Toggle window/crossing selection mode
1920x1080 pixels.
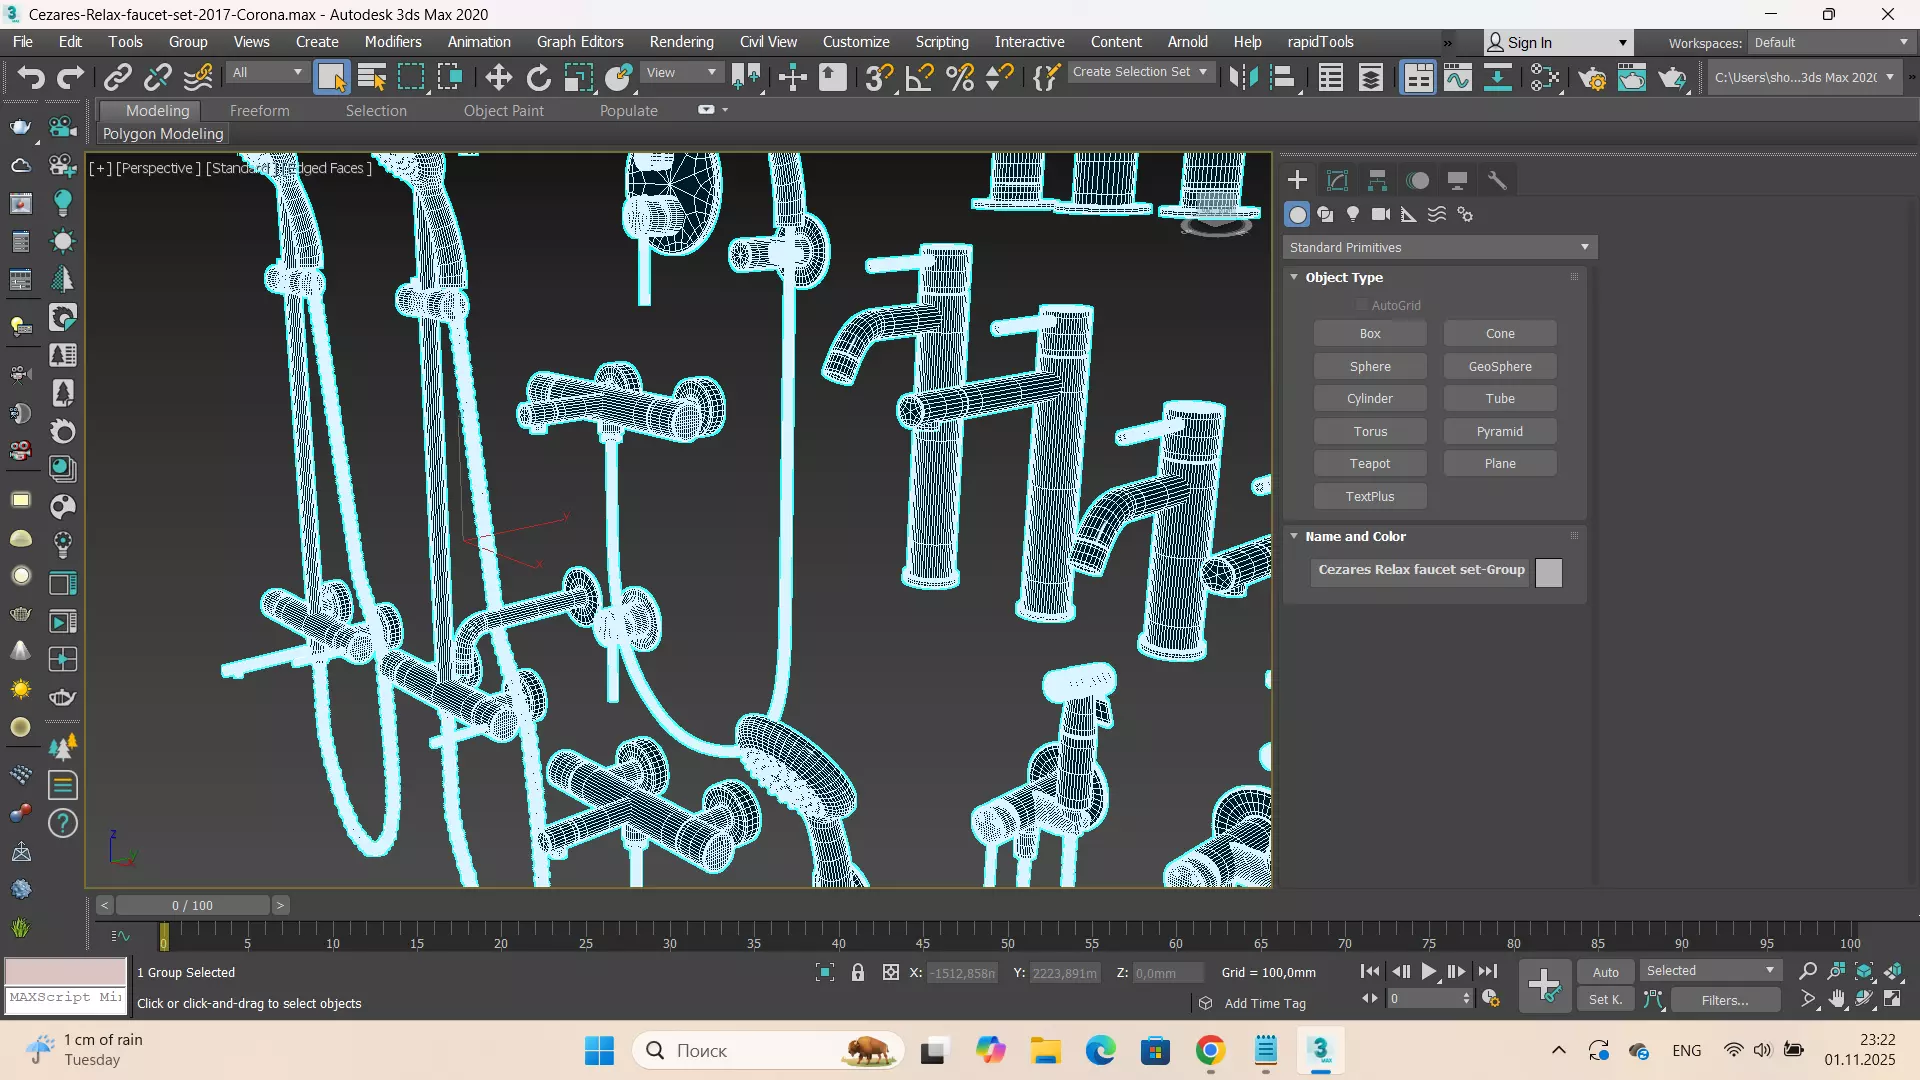pos(451,77)
